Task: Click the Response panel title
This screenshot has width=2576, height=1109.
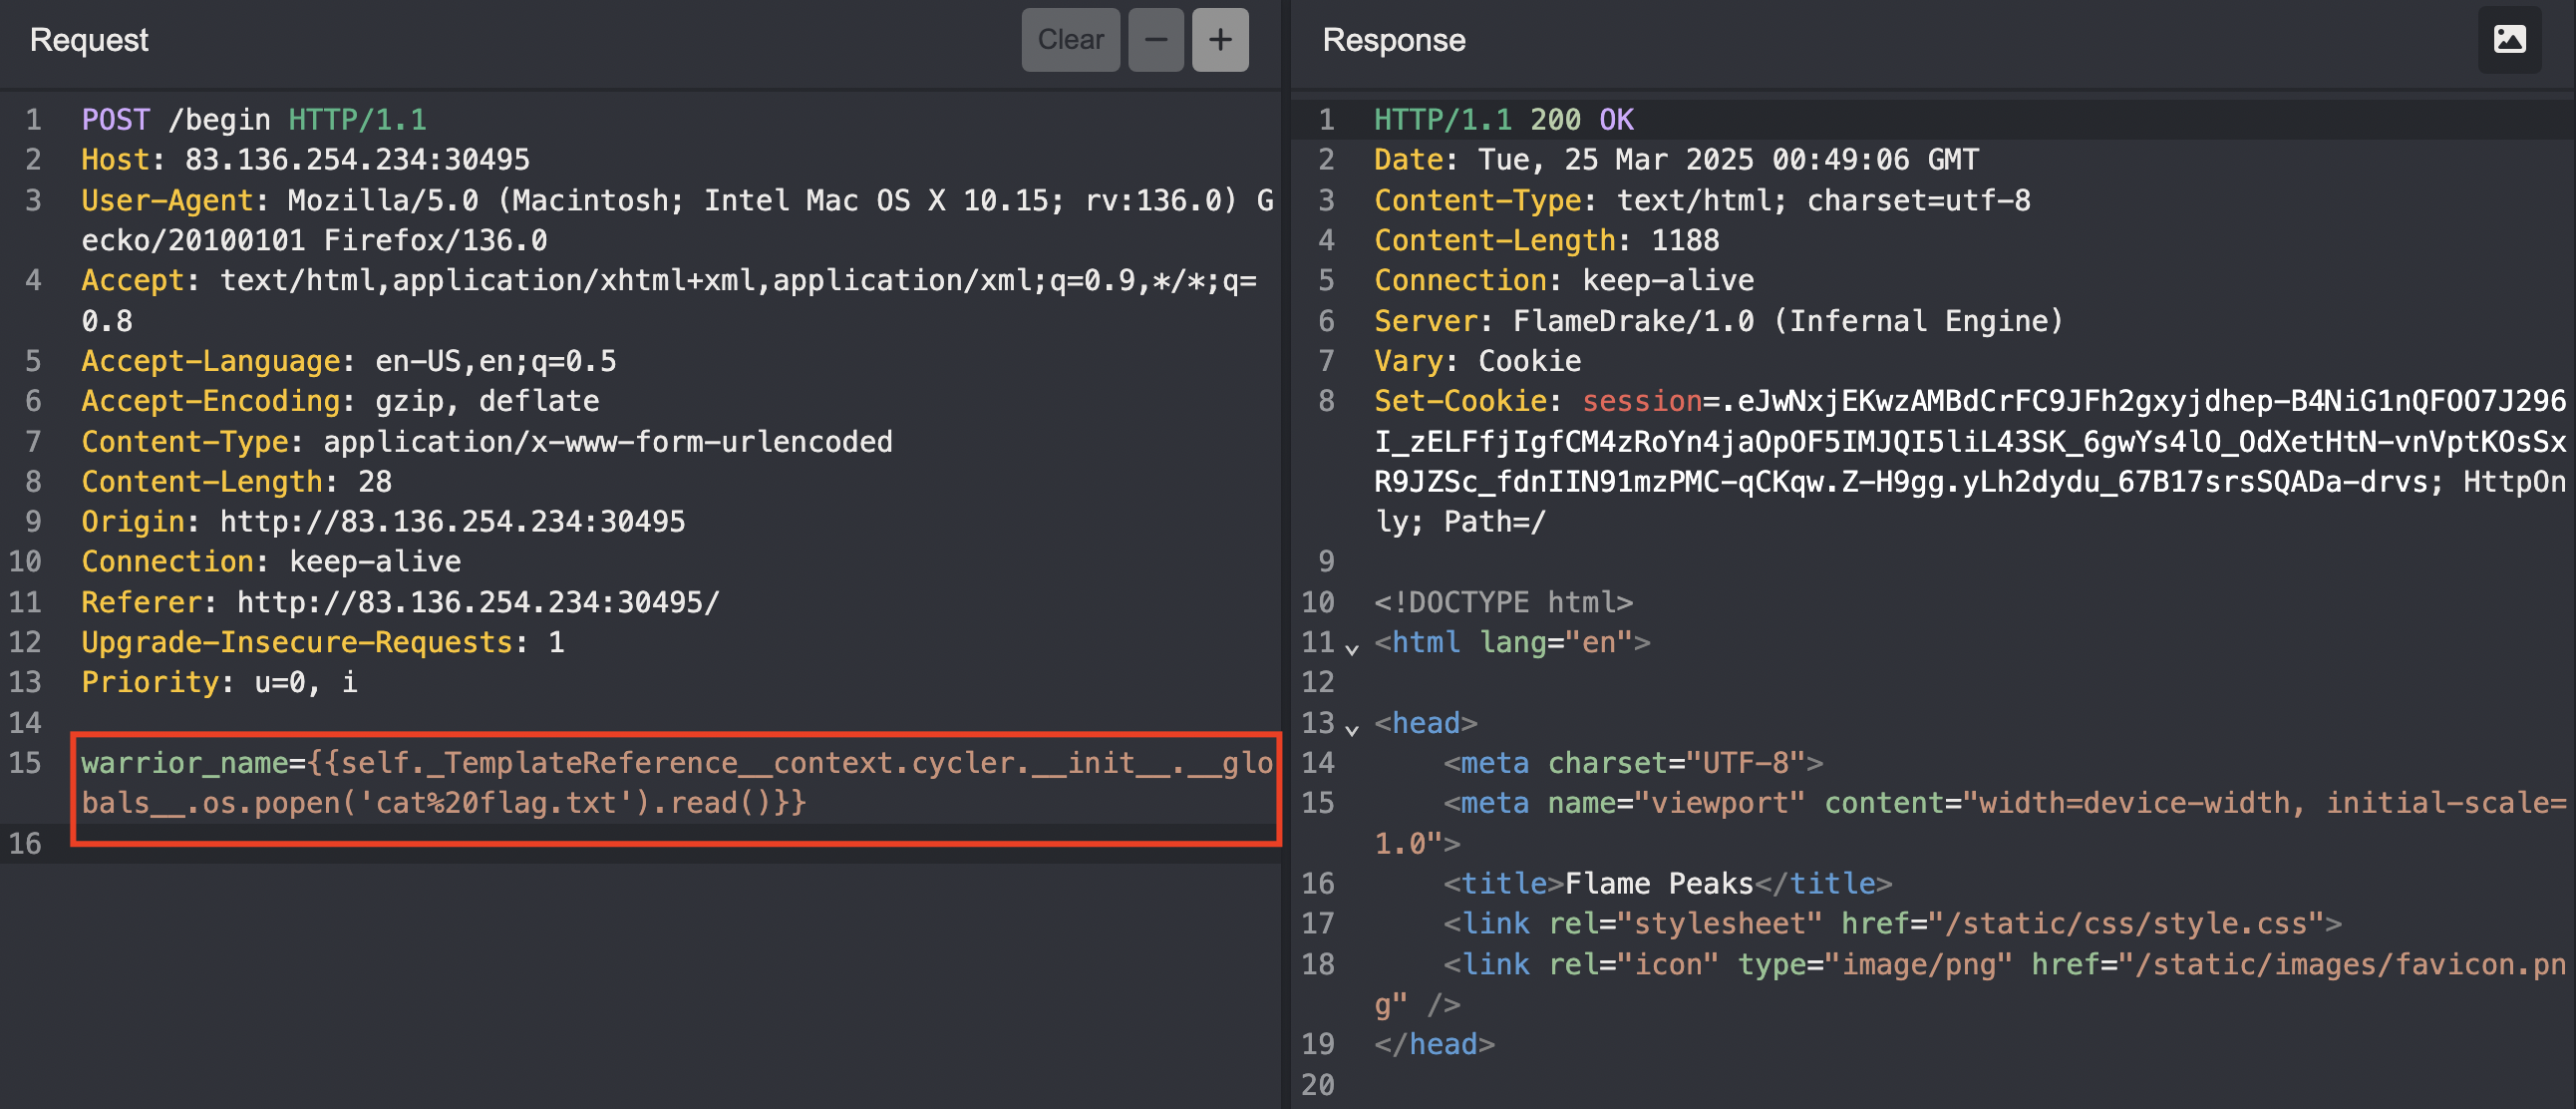Action: pyautogui.click(x=1393, y=40)
